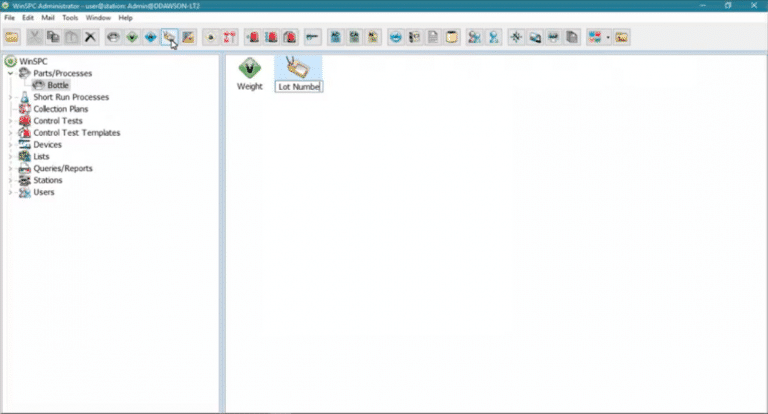768x414 pixels.
Task: Click the green variable toolbar icon
Action: pos(131,37)
